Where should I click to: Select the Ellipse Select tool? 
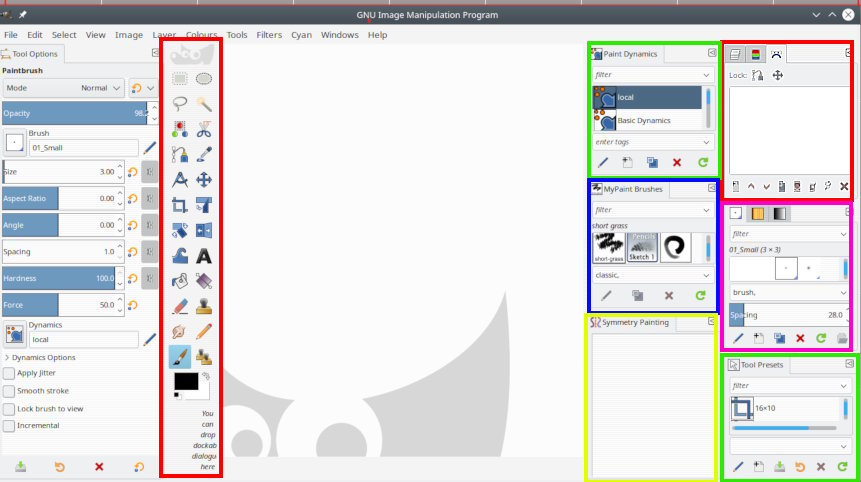(x=204, y=79)
